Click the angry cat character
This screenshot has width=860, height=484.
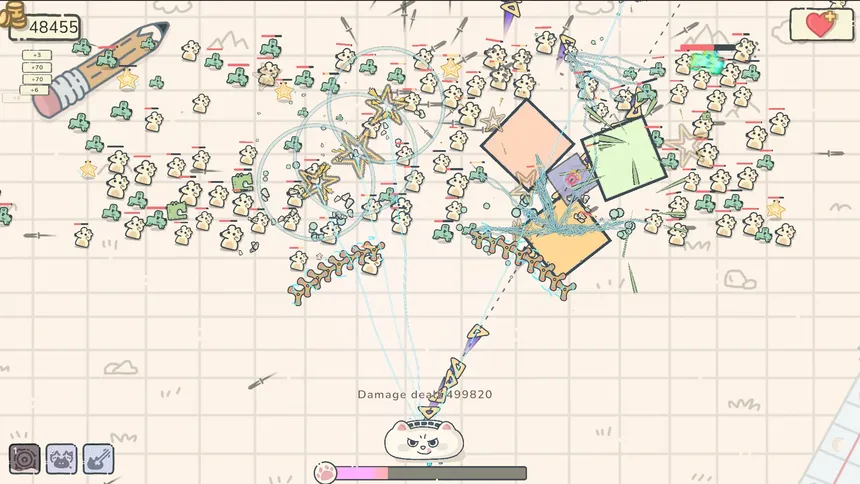(424, 440)
